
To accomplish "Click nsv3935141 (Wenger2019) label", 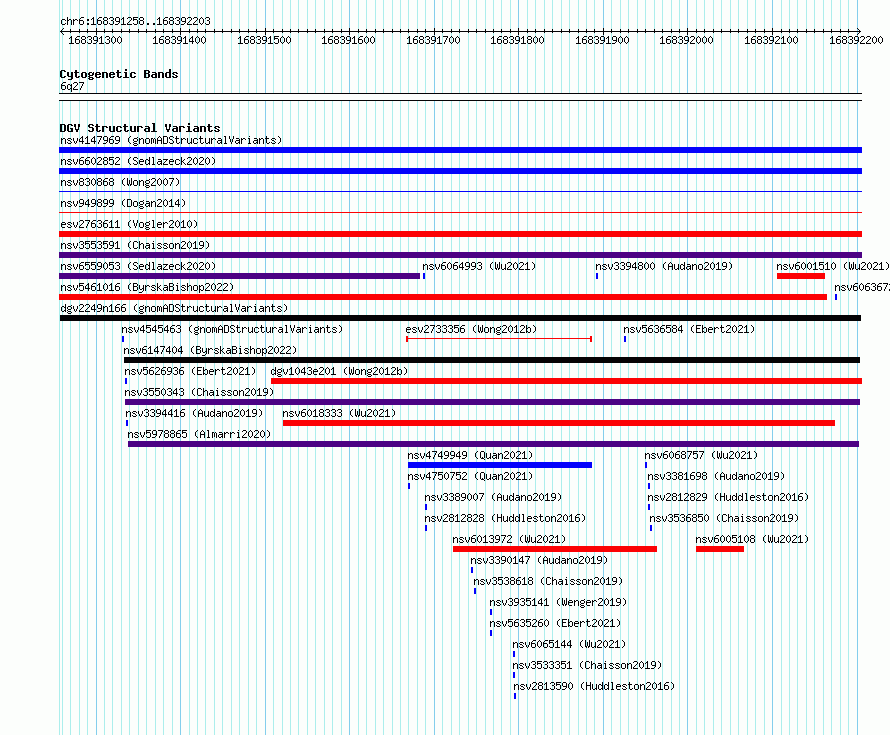I will pos(559,602).
